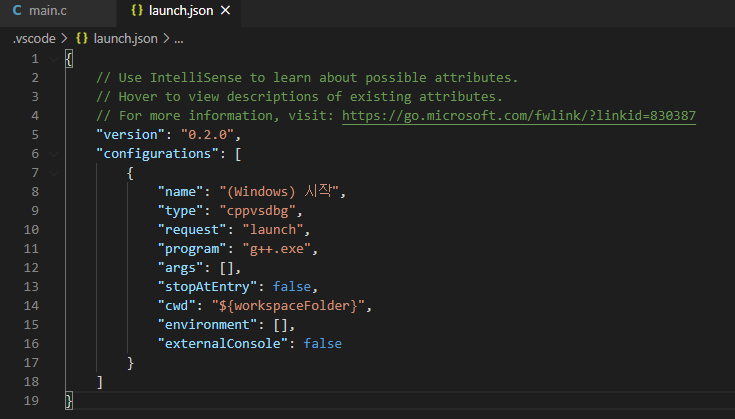735x419 pixels.
Task: Click the "launch" value
Action: tap(273, 230)
